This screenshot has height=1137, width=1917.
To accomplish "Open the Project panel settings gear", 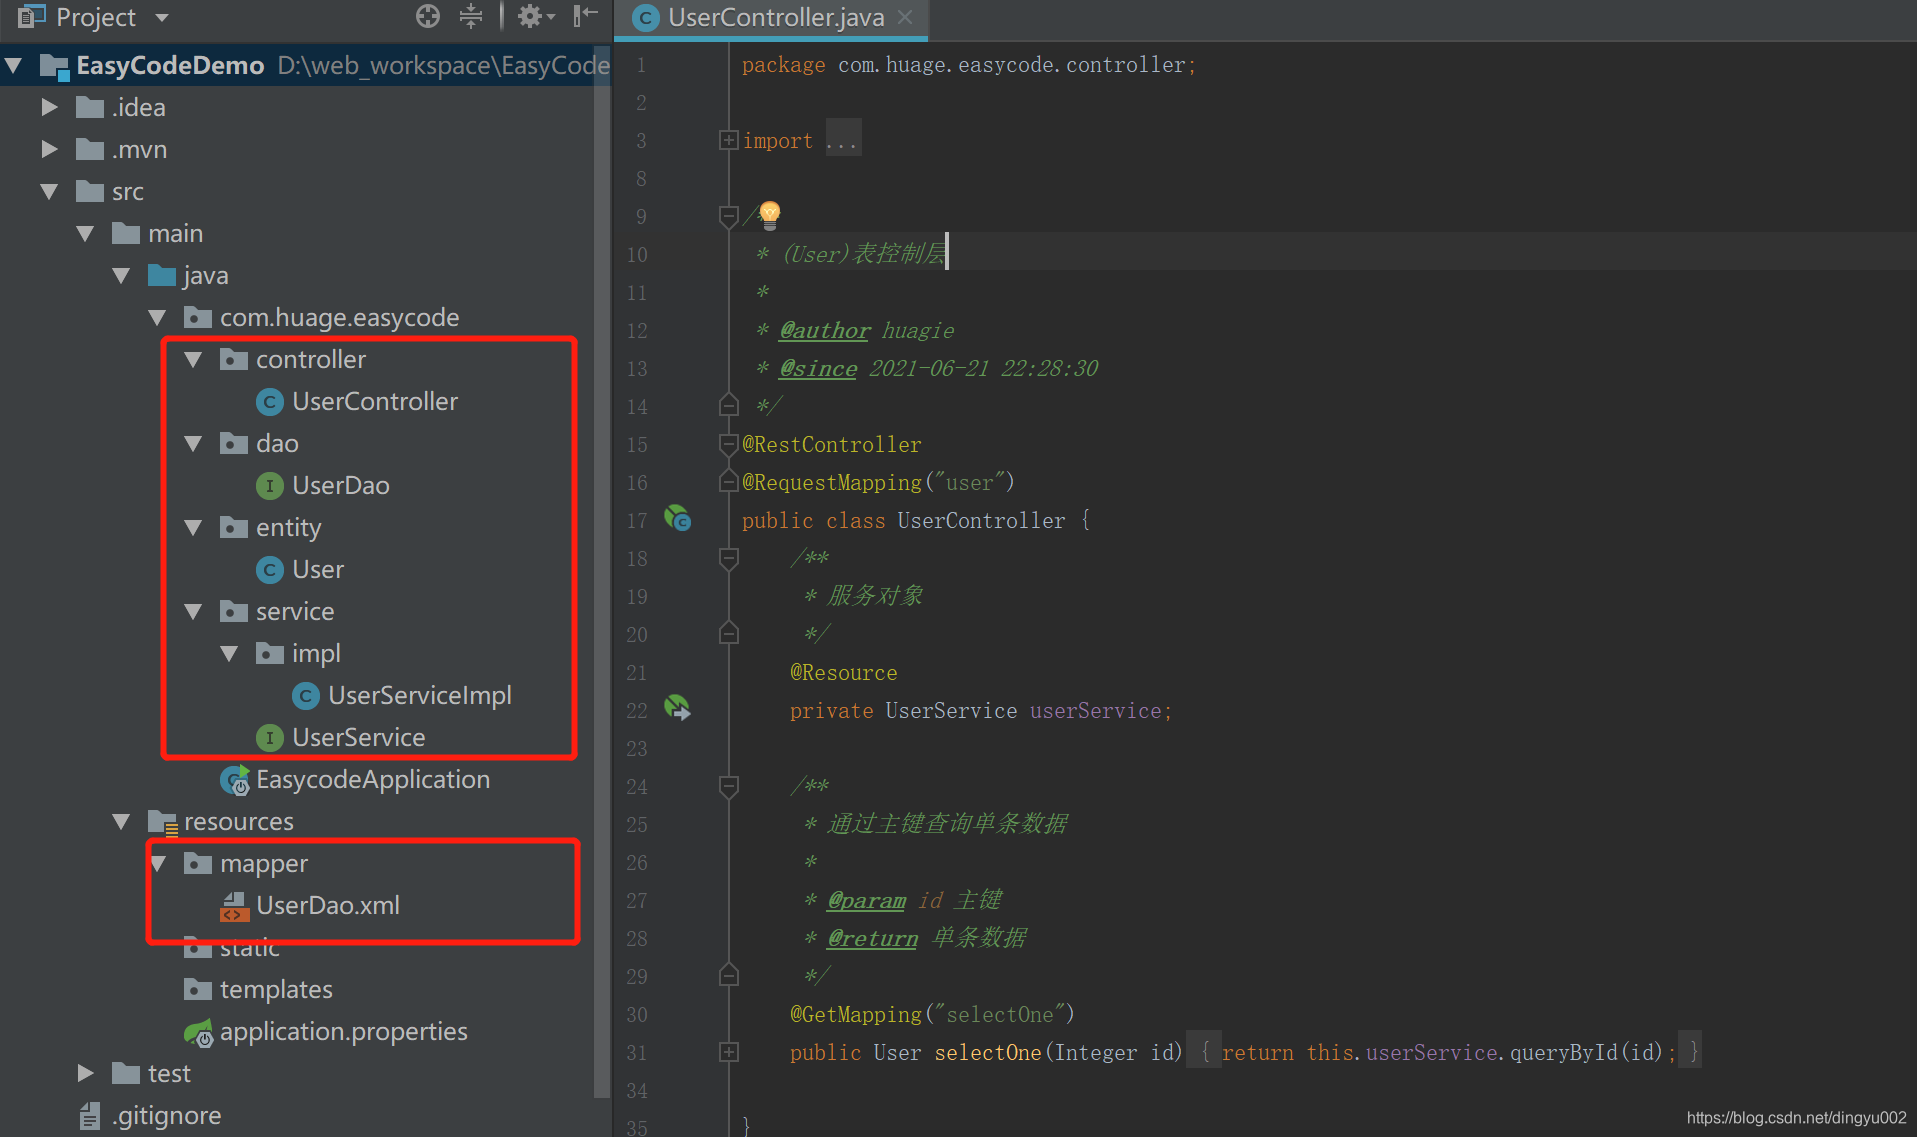I will coord(534,16).
